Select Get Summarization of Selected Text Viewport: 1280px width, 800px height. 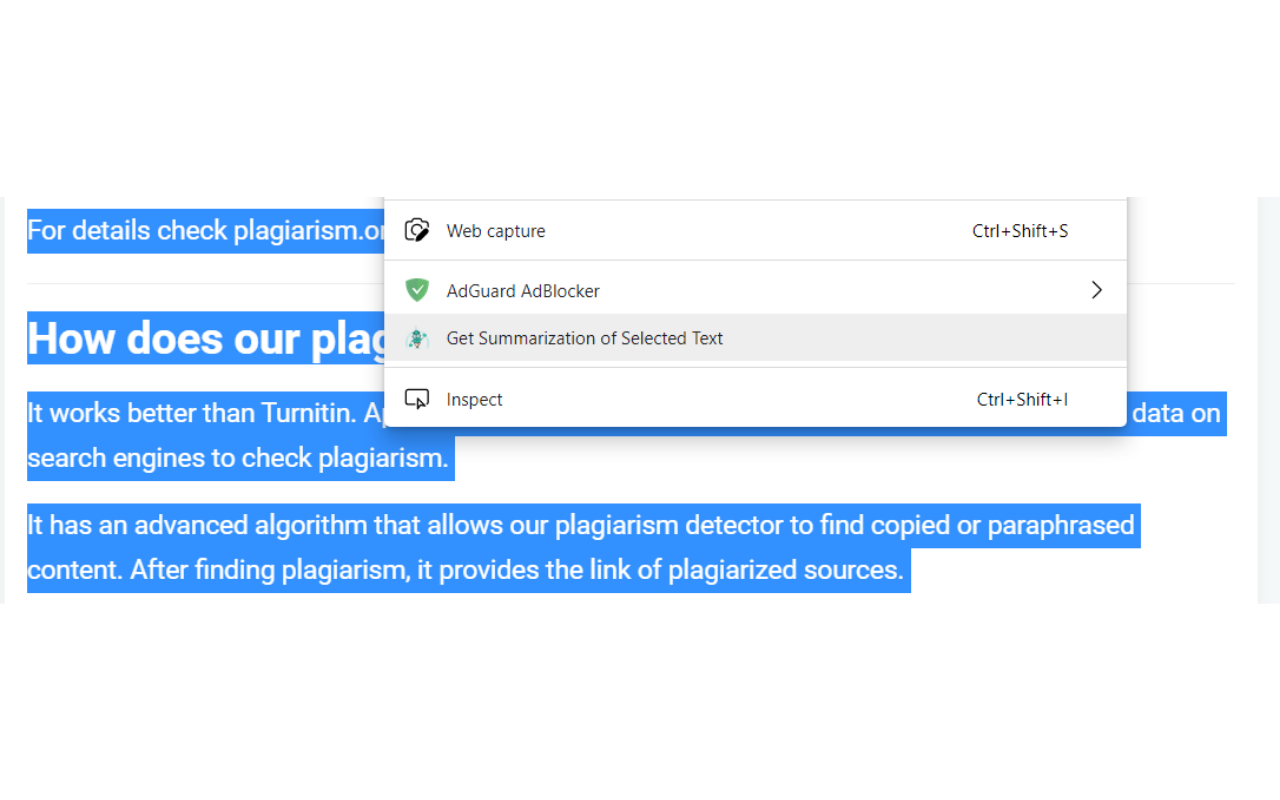point(755,338)
